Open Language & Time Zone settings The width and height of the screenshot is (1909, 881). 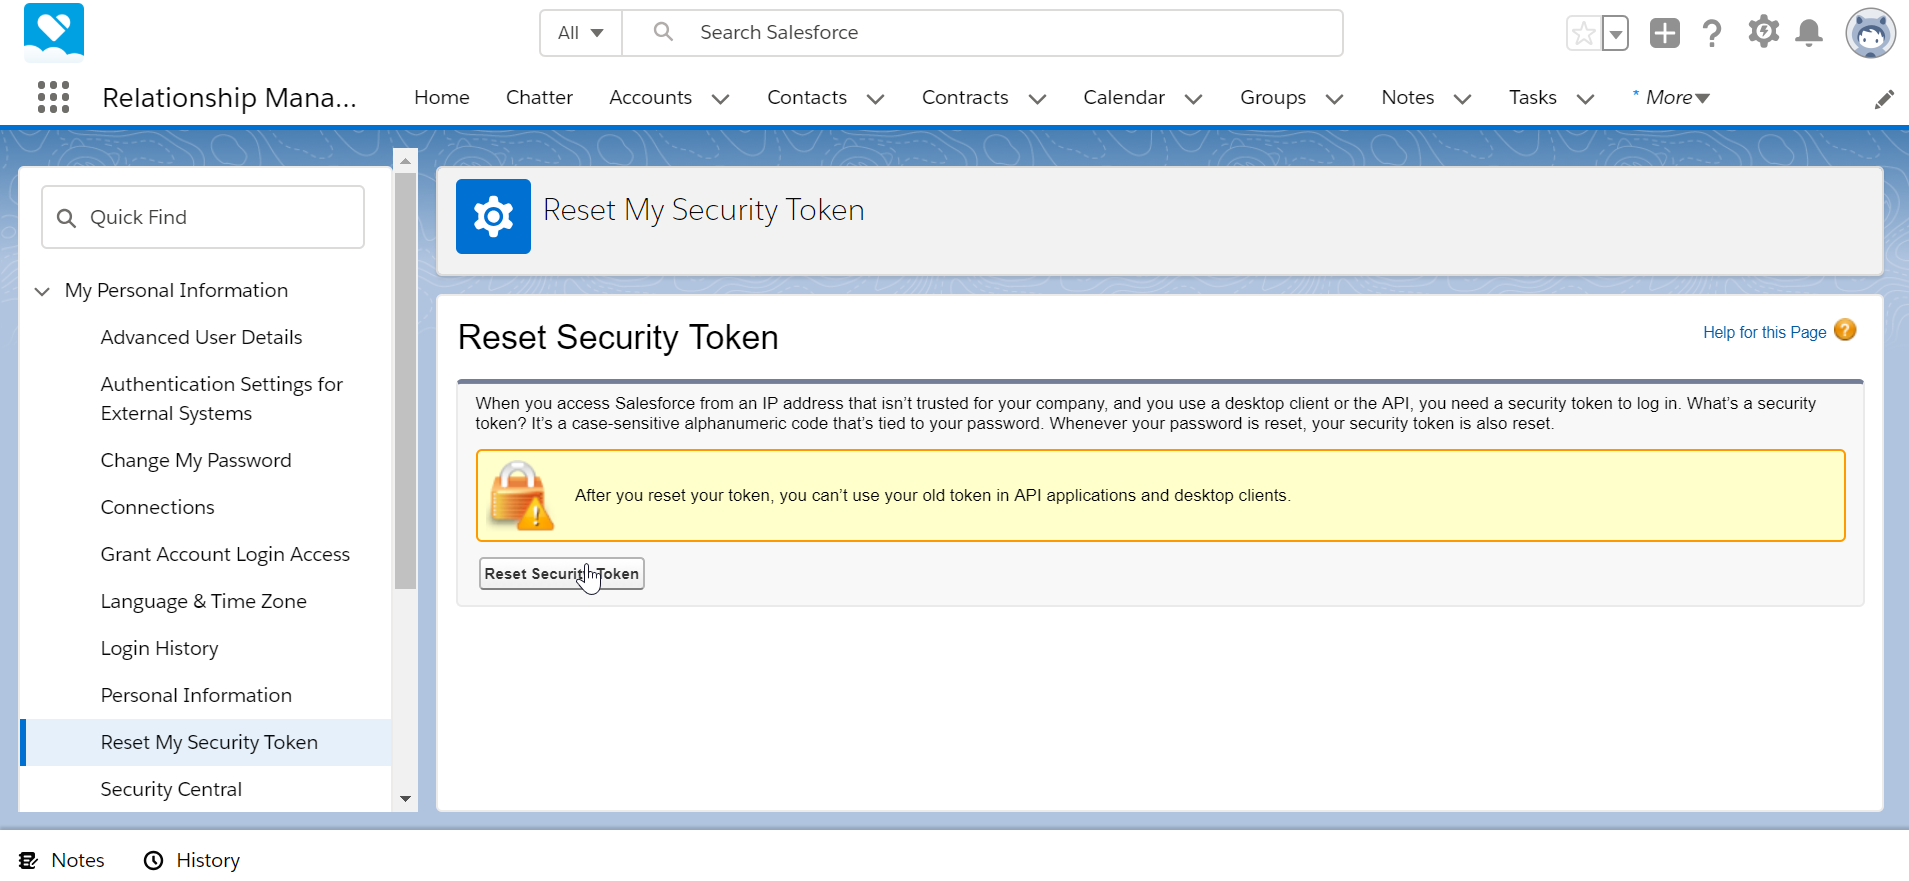click(x=203, y=601)
